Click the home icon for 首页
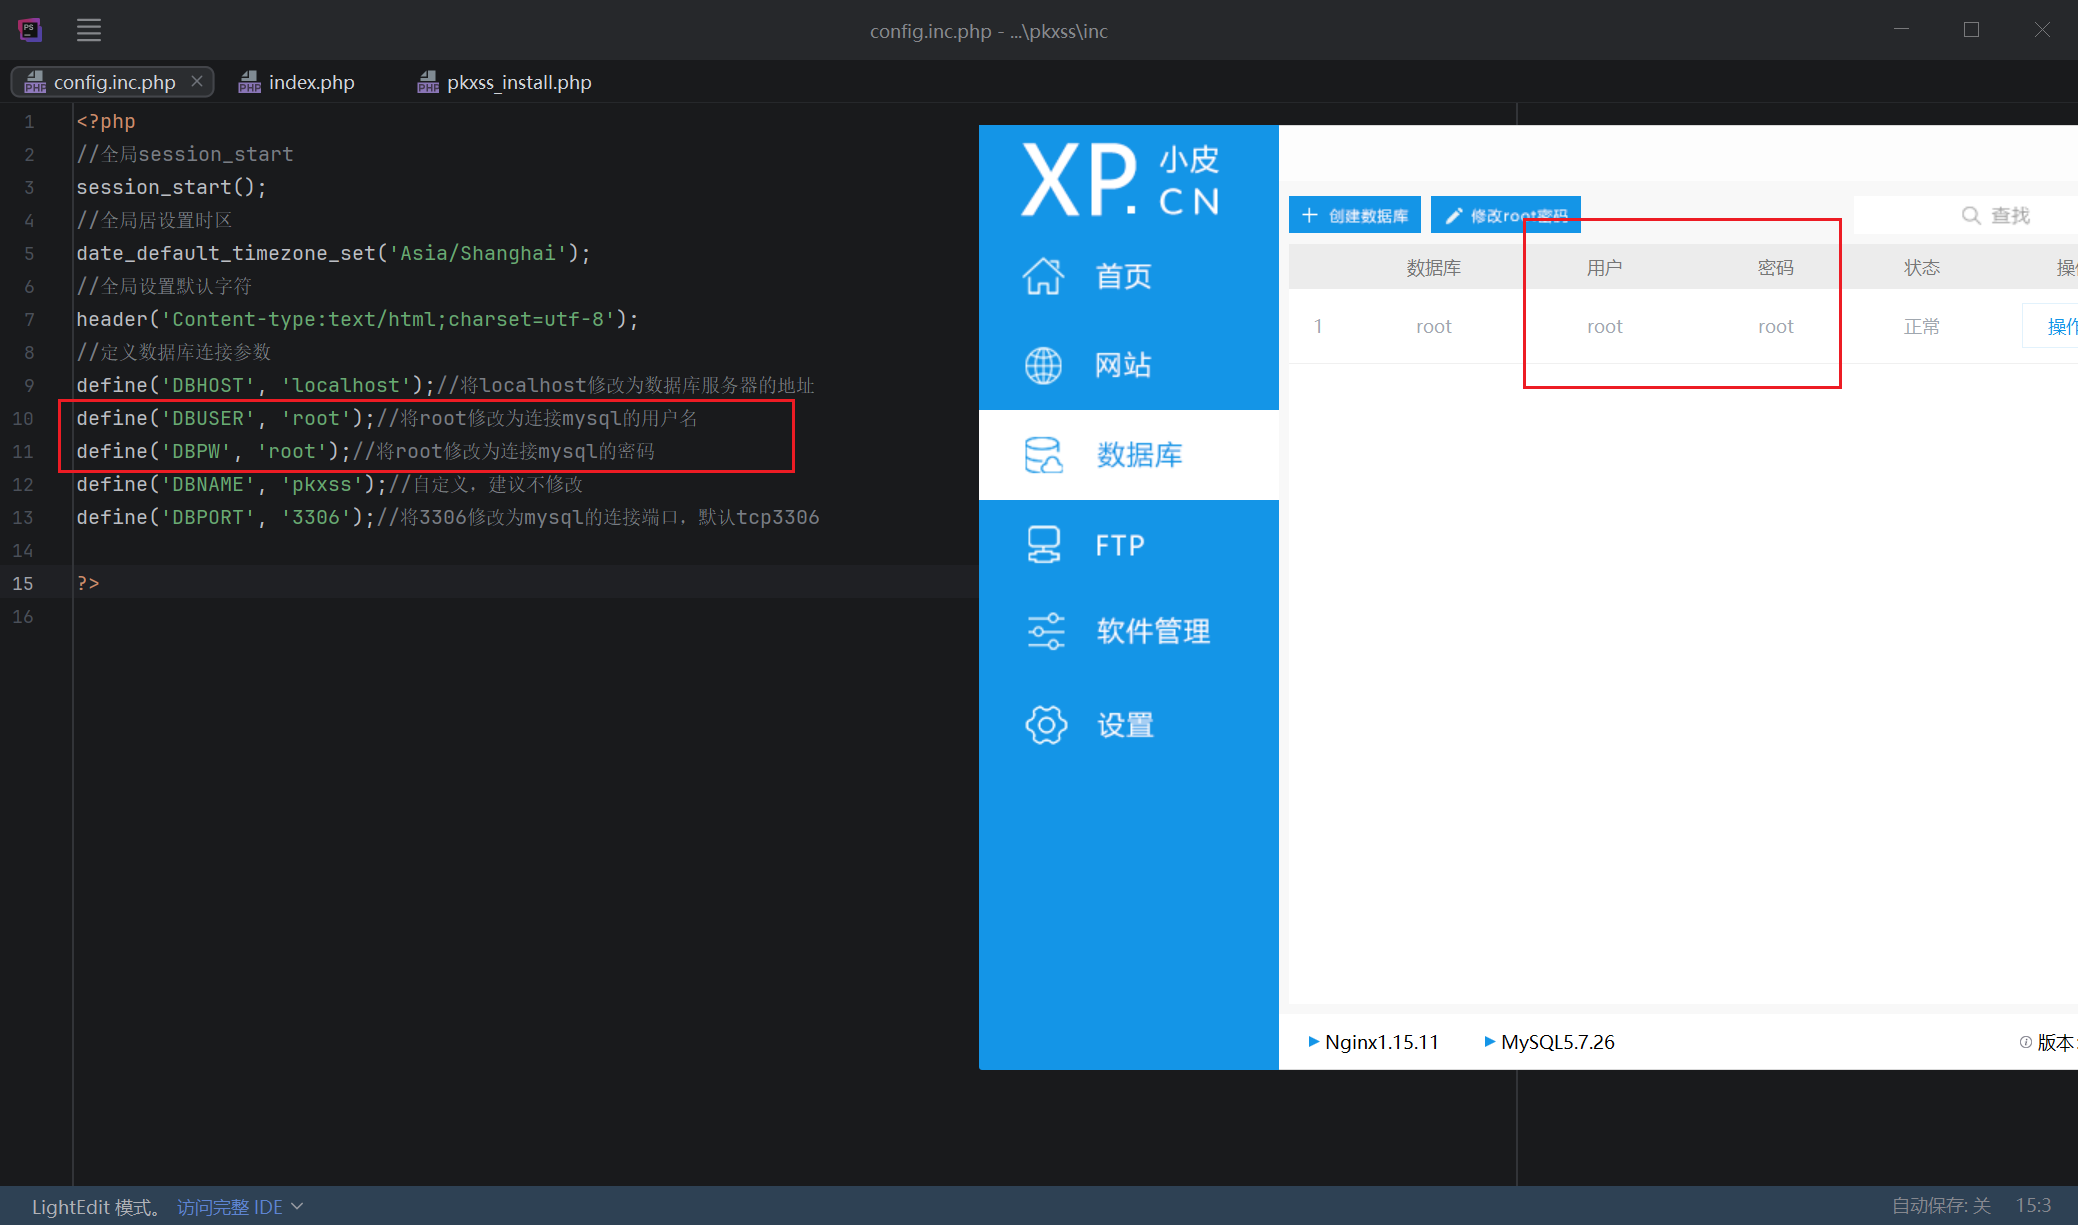 1043,276
